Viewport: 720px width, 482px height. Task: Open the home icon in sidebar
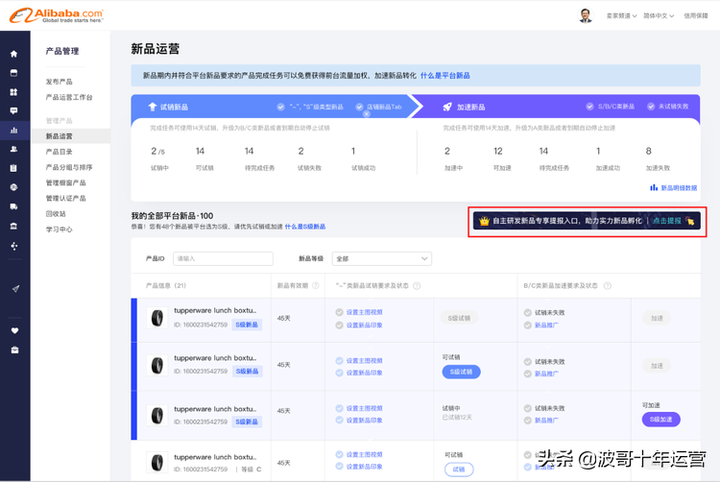click(14, 54)
